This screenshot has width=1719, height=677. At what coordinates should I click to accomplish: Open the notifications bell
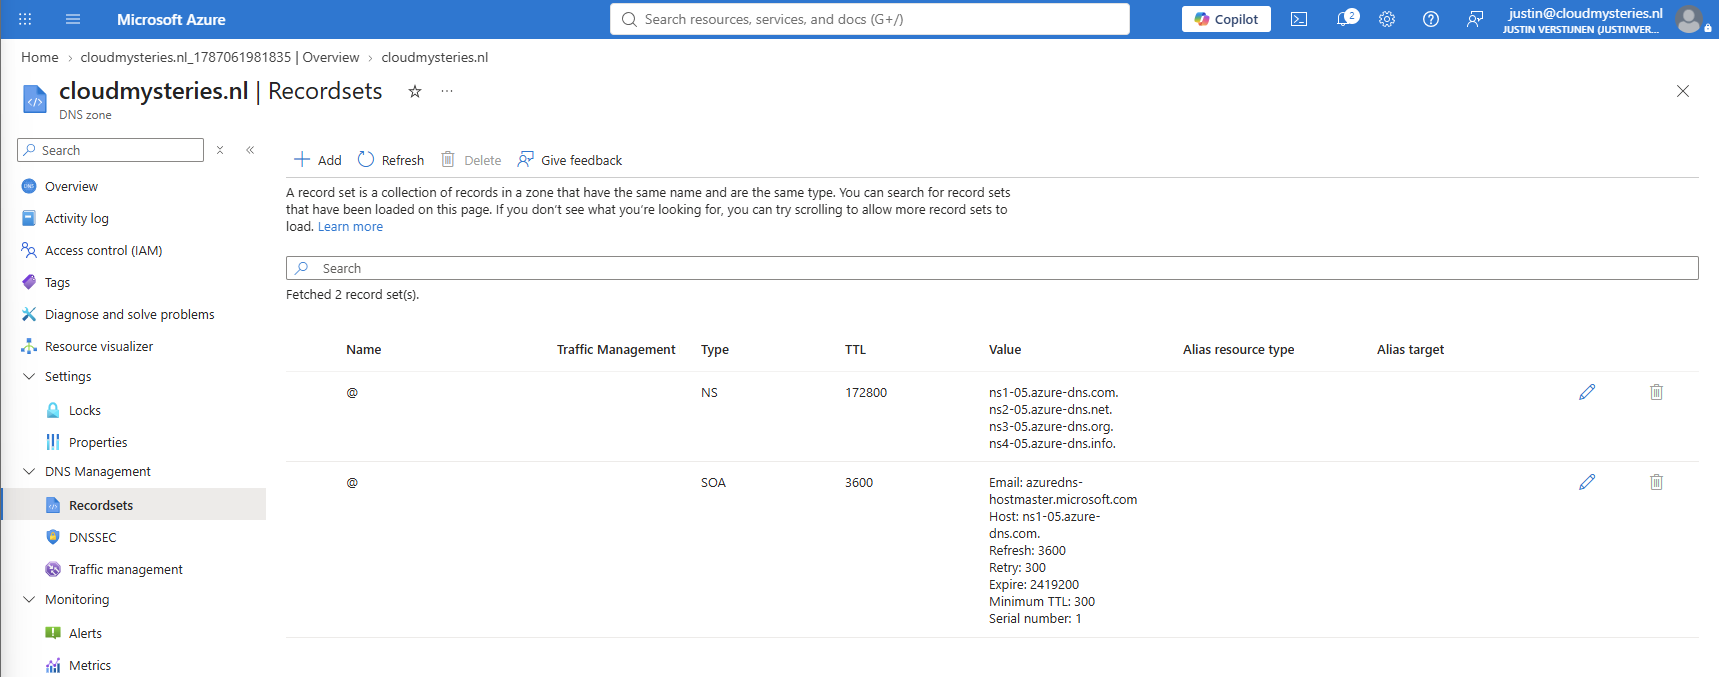[1346, 19]
